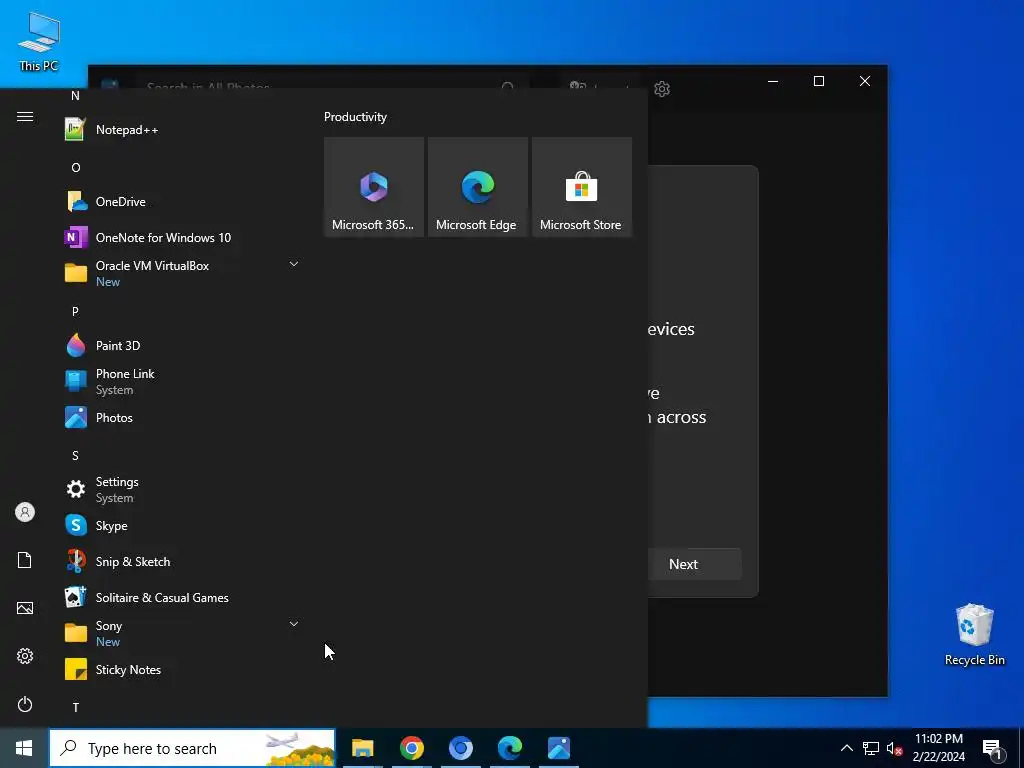Maximize the Photos window

pyautogui.click(x=819, y=81)
